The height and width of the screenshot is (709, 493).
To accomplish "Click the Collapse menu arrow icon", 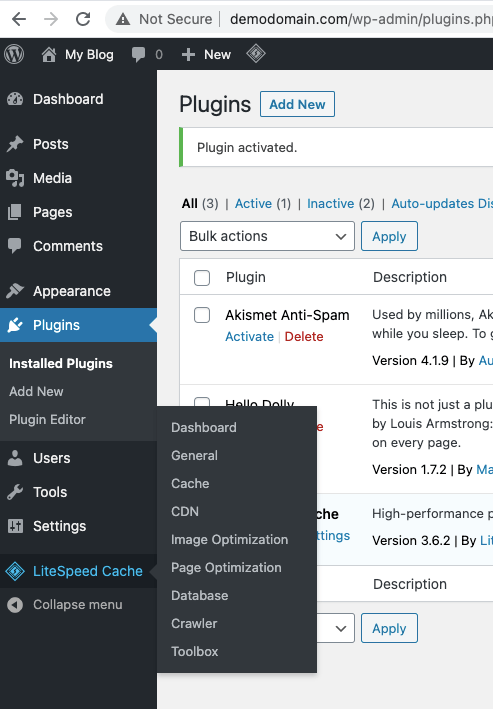I will coord(15,605).
